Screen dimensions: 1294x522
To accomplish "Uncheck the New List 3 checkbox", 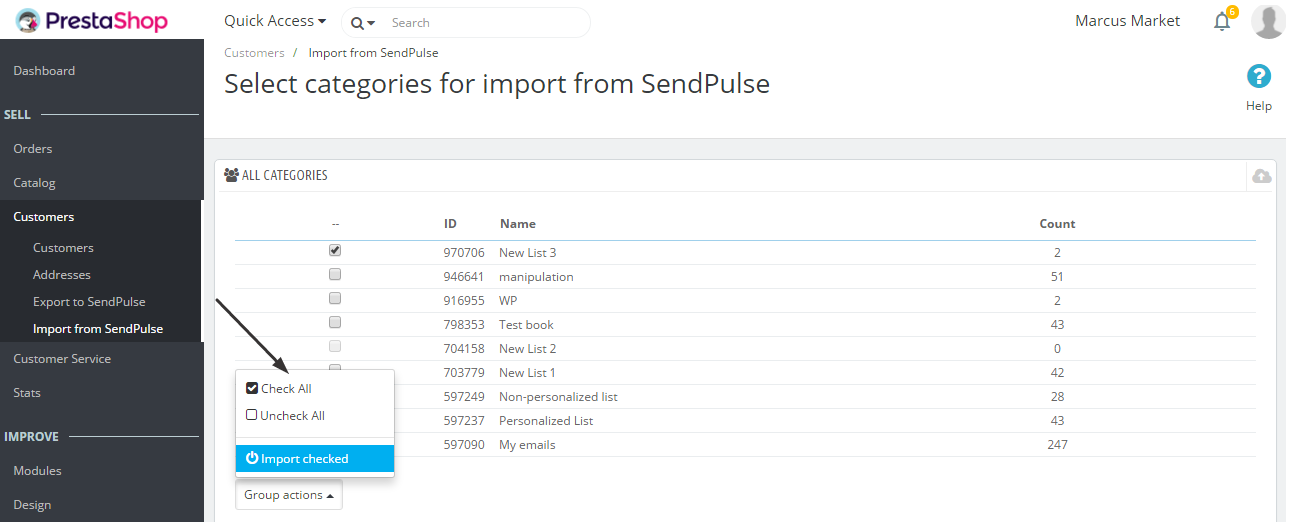I will click(335, 250).
